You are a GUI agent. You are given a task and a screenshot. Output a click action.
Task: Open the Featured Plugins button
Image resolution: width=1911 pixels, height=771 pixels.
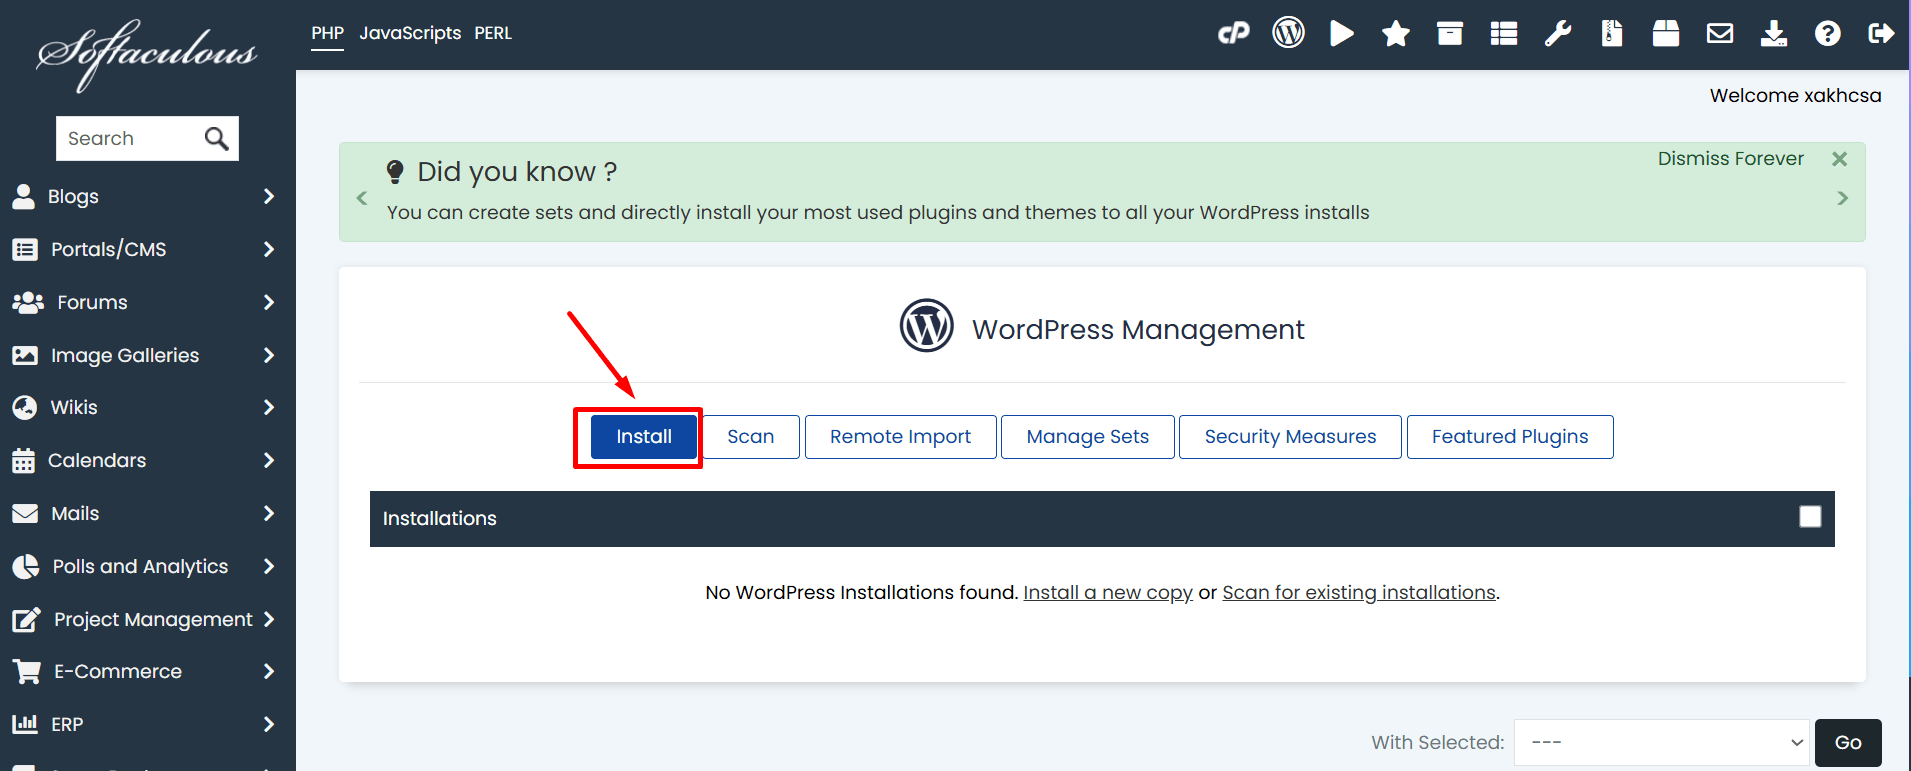click(x=1510, y=437)
